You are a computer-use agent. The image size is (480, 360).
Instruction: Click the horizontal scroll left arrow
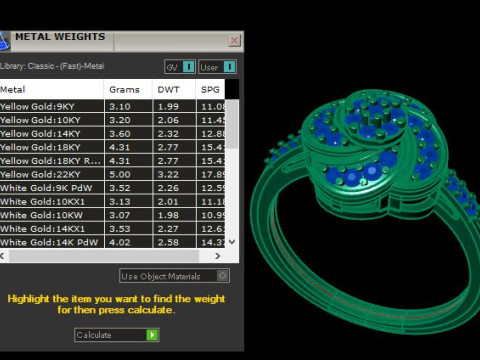click(x=2, y=256)
